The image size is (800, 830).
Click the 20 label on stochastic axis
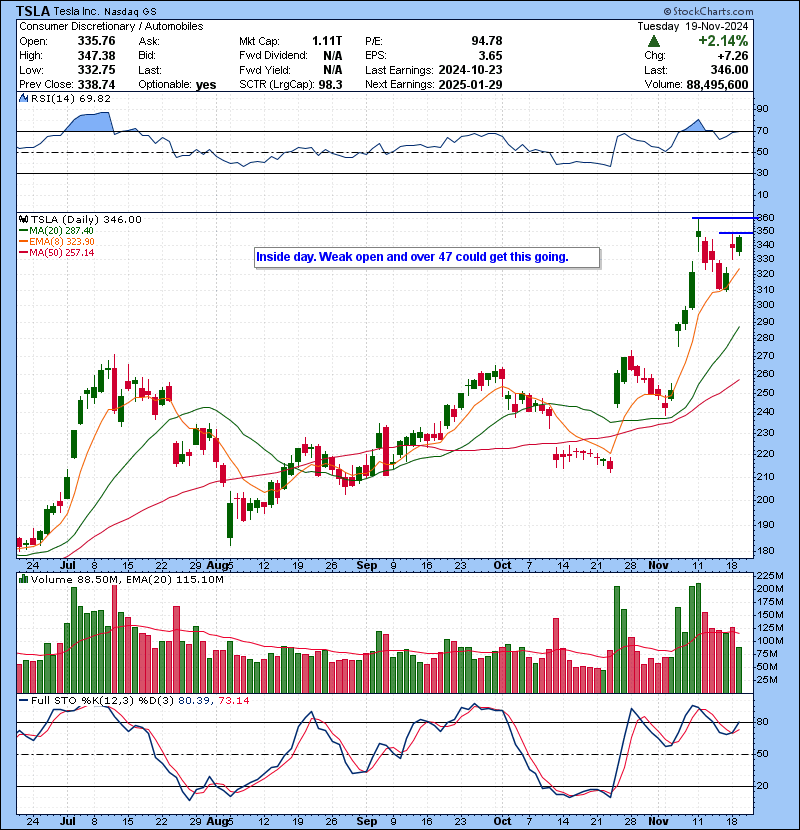point(762,786)
